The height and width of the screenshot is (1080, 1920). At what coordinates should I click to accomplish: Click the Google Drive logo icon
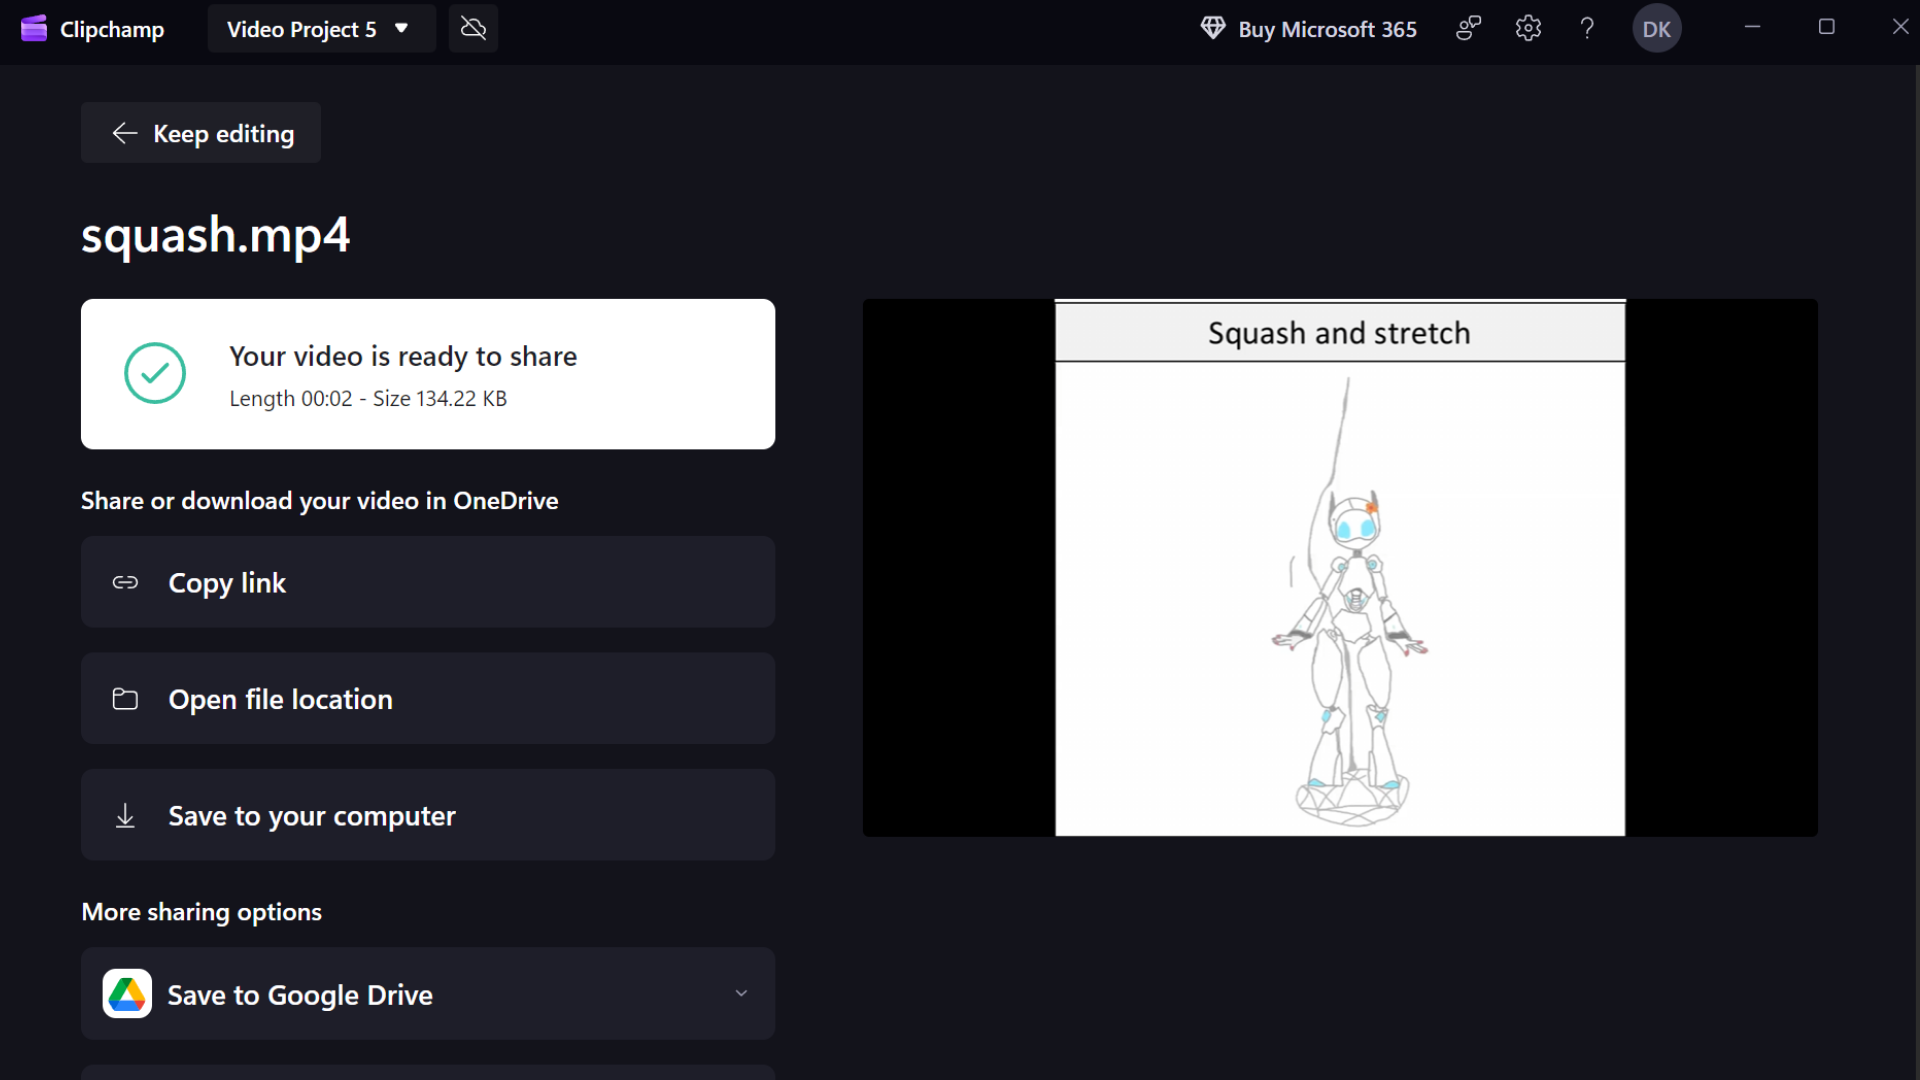point(127,994)
